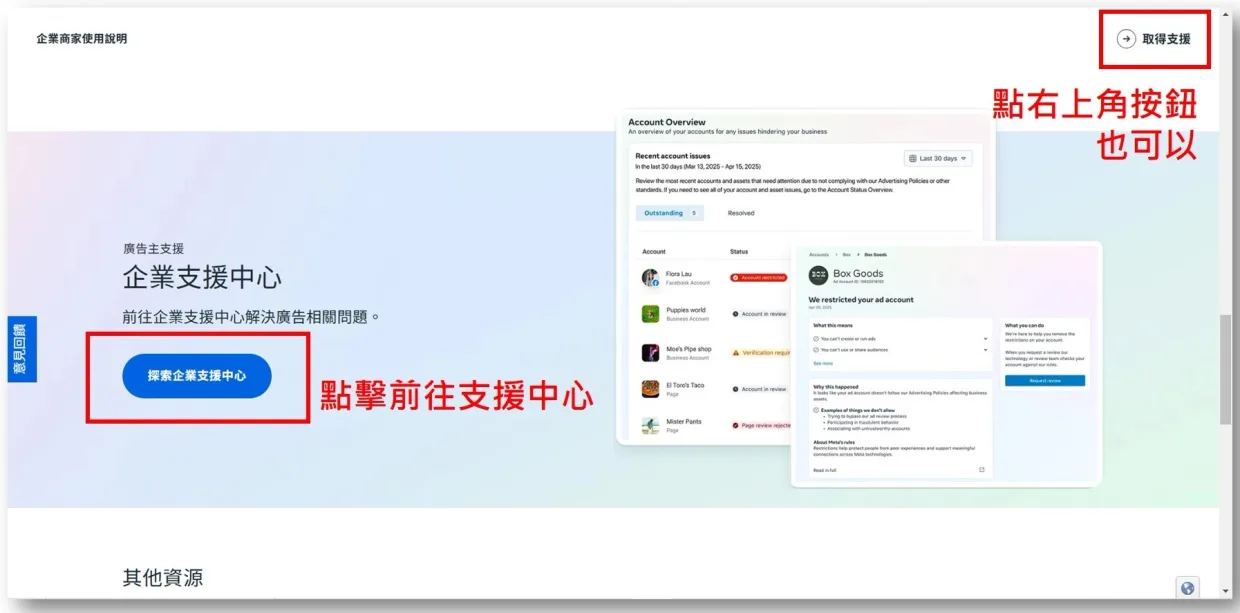Click the 前往企業支援中心解決廣告相關問題 sentence
This screenshot has height=613, width=1240.
[252, 316]
